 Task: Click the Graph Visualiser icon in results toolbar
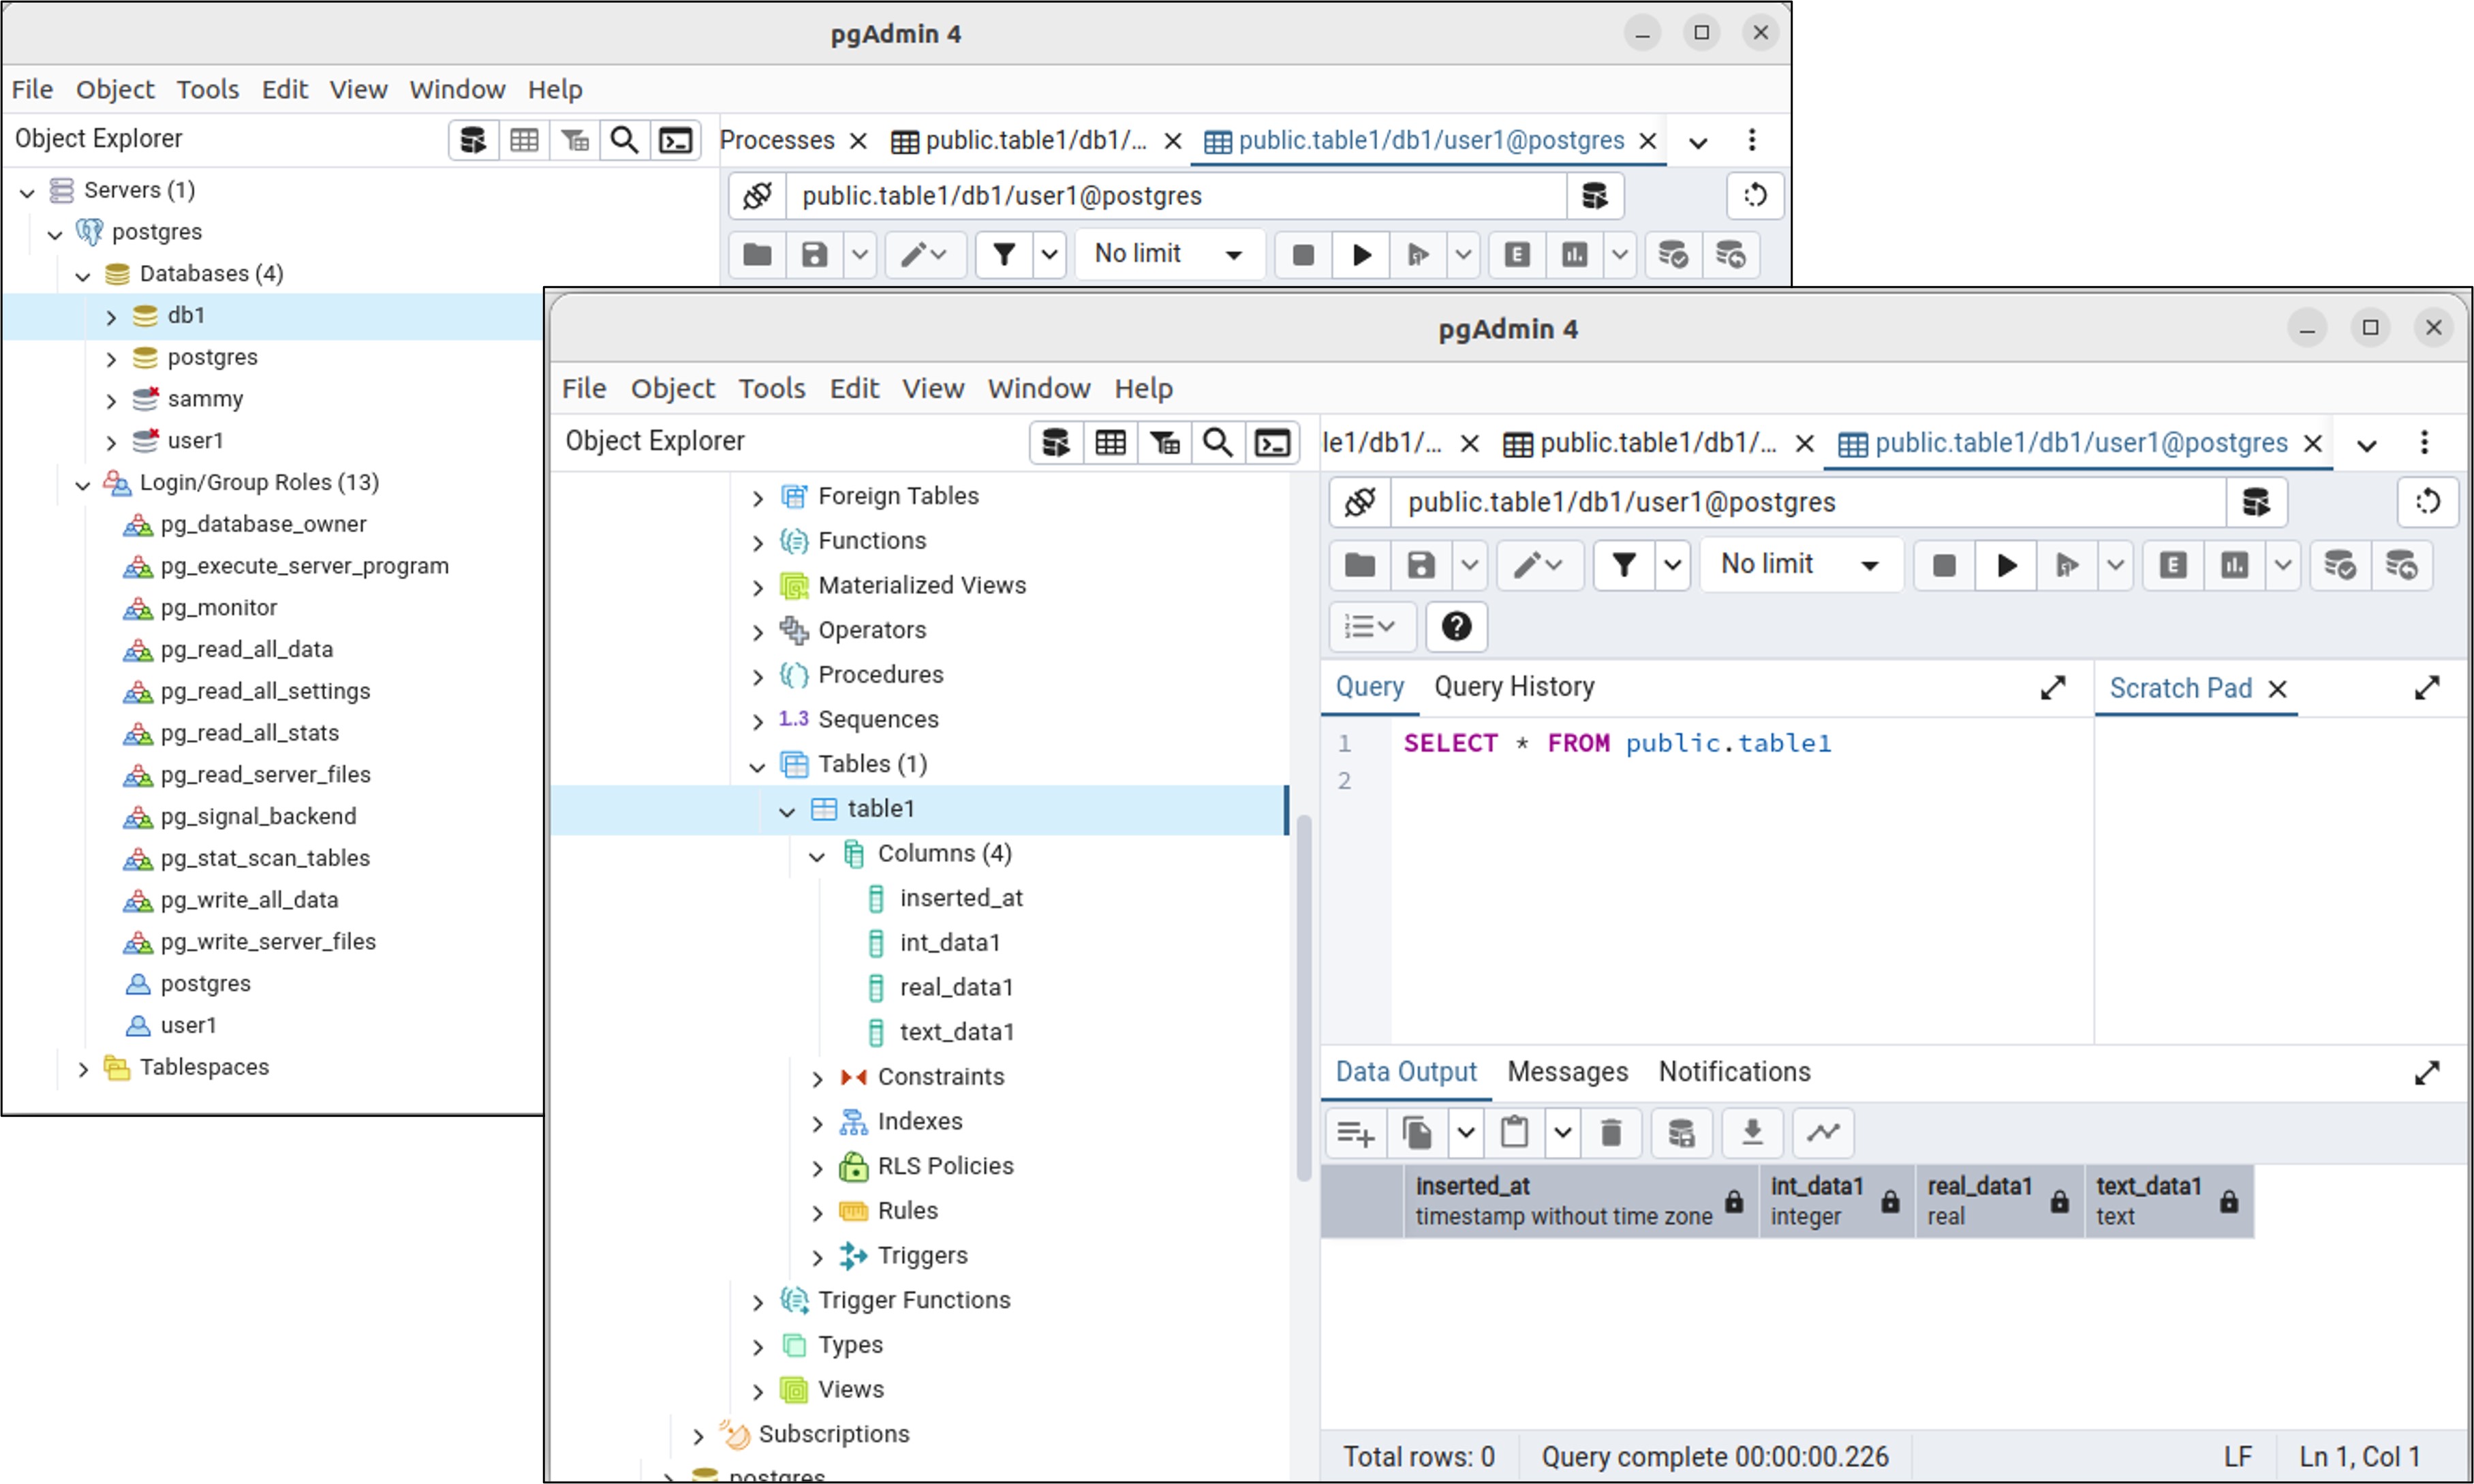pyautogui.click(x=1823, y=1133)
